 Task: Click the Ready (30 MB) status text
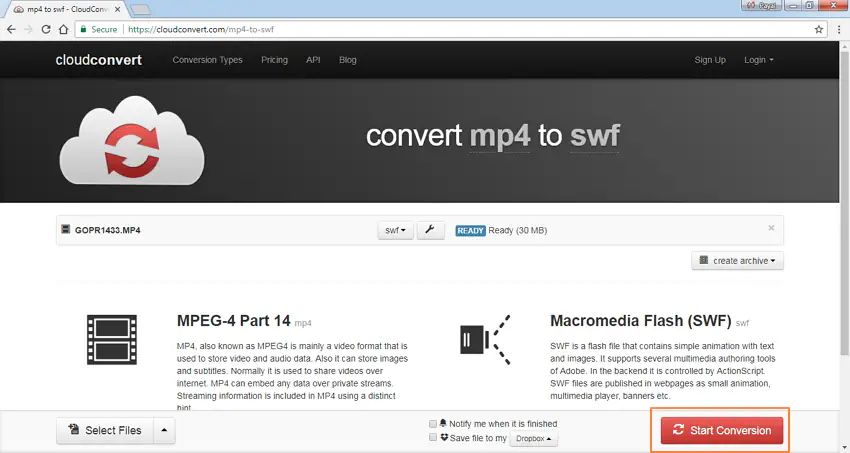pos(517,230)
